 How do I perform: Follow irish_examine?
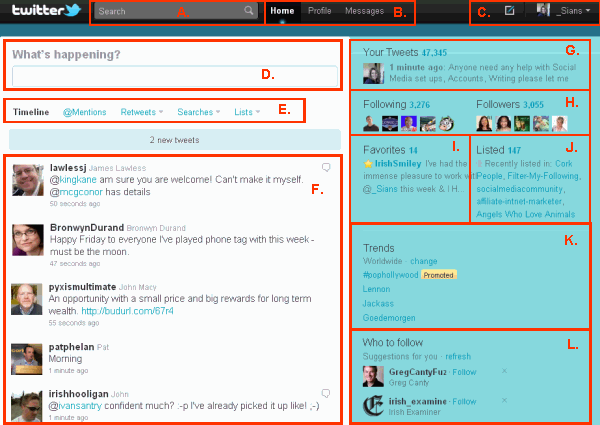pos(465,402)
